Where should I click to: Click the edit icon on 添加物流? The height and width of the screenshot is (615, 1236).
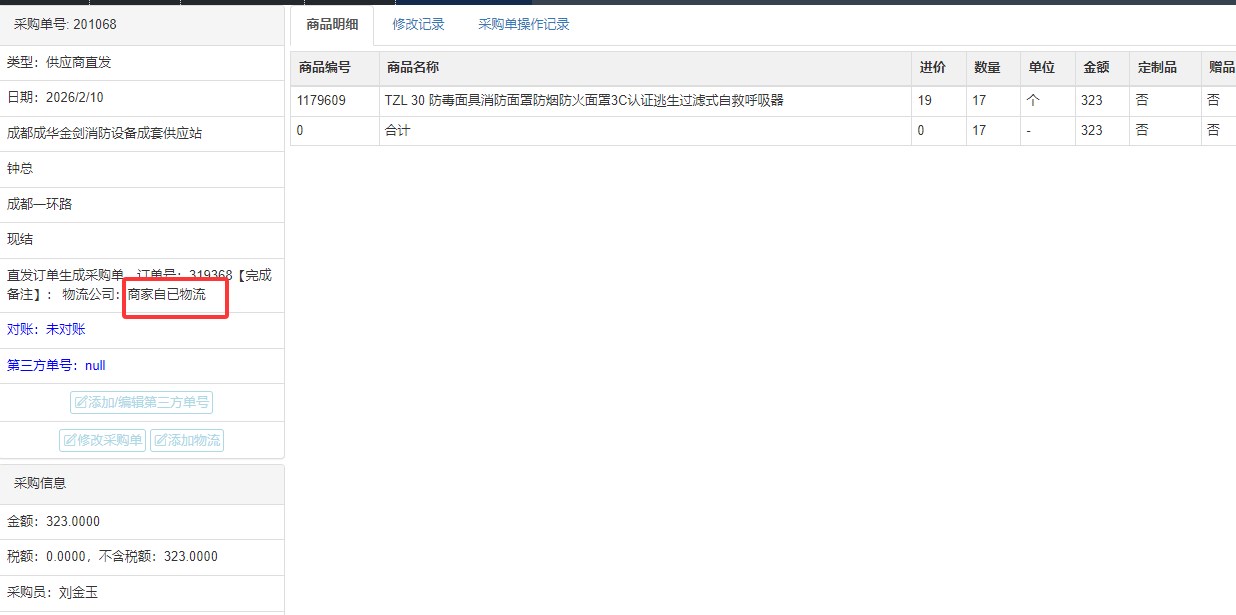point(160,441)
